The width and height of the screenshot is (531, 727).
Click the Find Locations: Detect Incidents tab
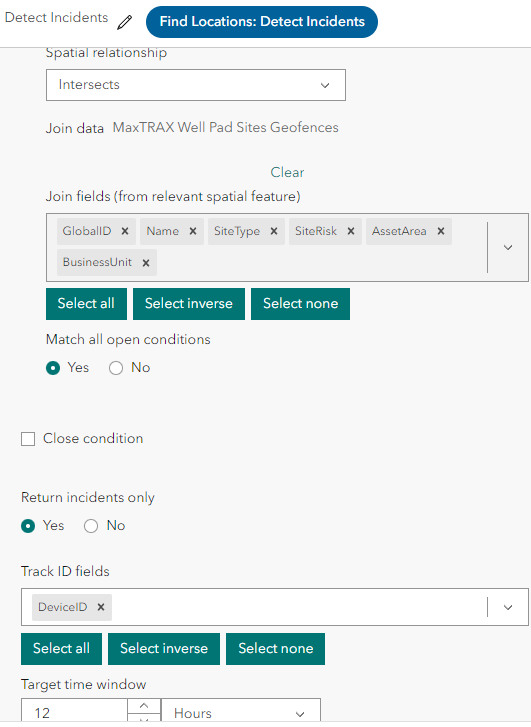[x=262, y=22]
